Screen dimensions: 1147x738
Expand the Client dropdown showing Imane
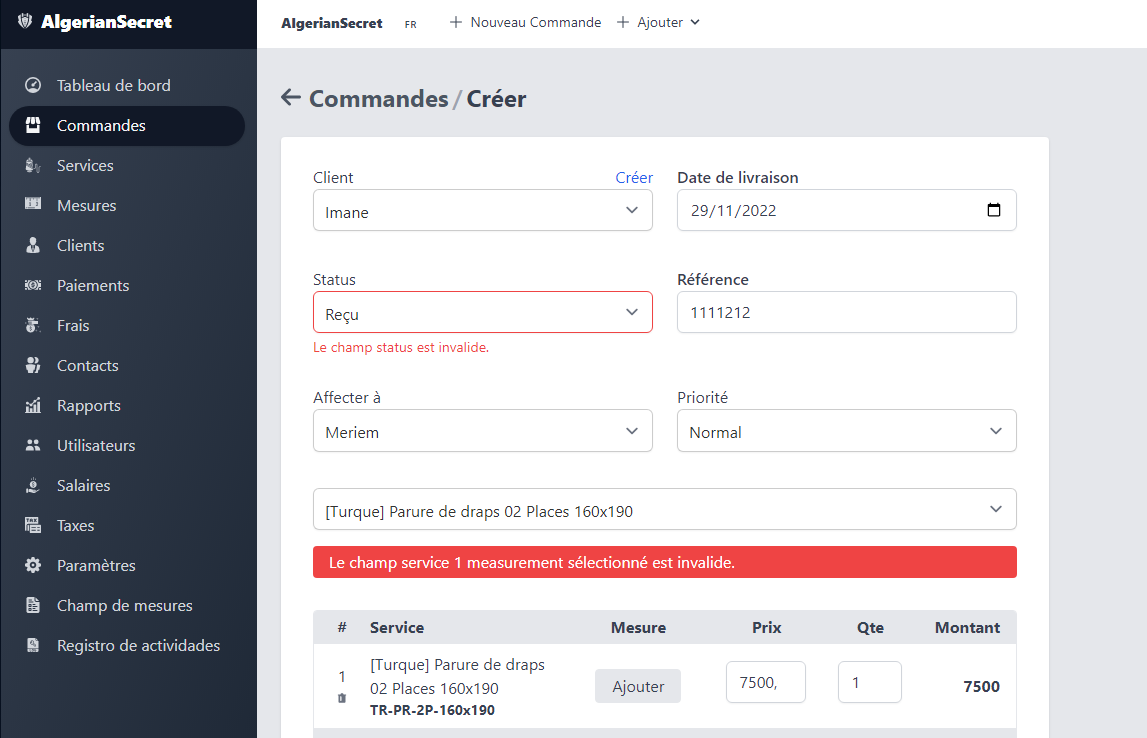pyautogui.click(x=483, y=211)
